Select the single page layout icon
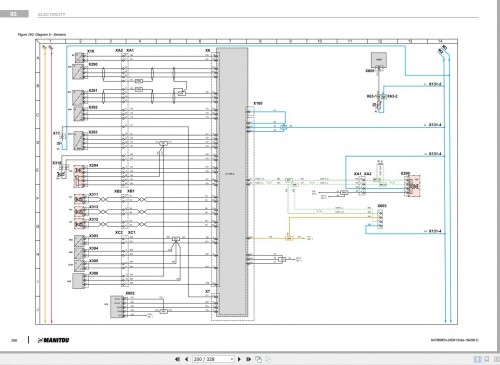 point(478,359)
